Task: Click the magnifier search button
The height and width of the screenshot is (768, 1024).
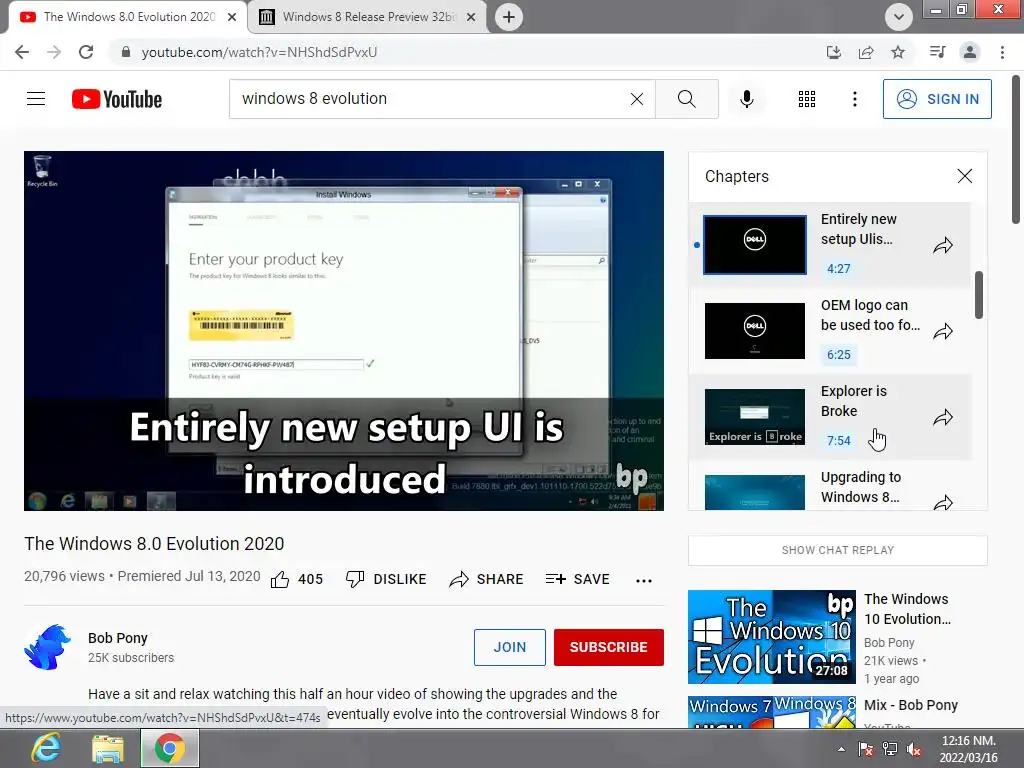Action: (686, 99)
